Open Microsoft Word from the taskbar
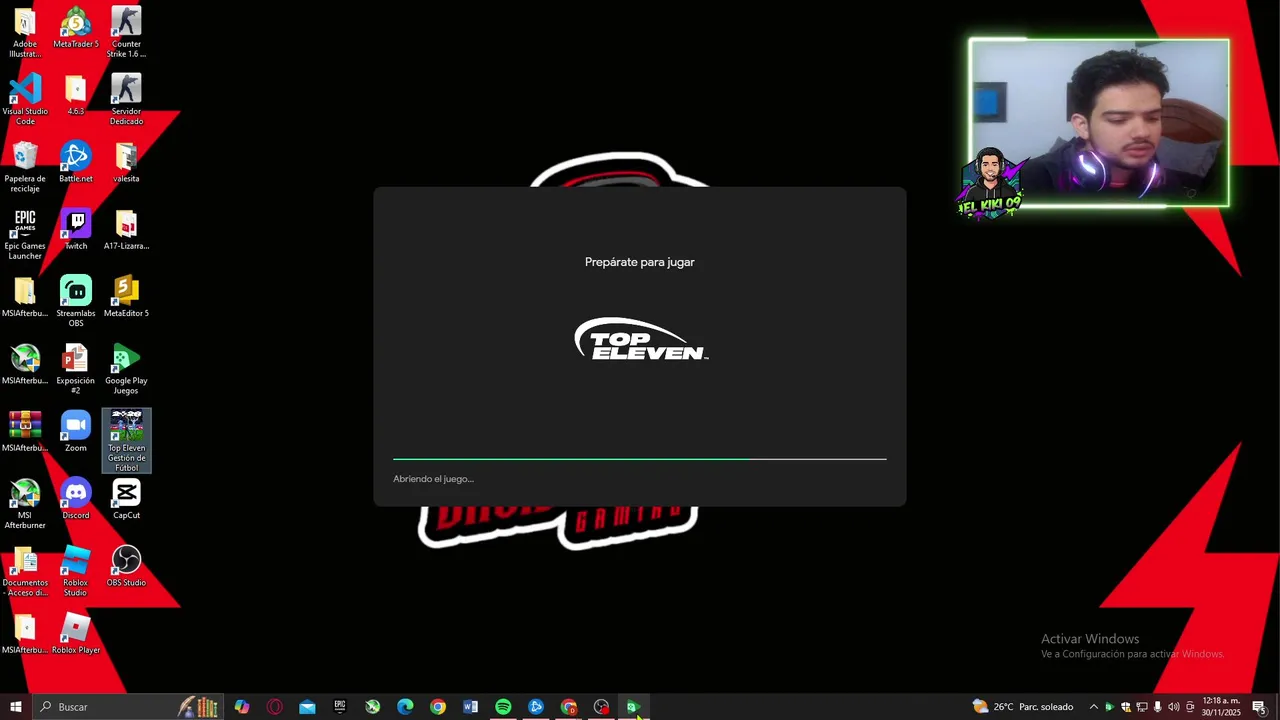Viewport: 1280px width, 720px height. coord(470,707)
